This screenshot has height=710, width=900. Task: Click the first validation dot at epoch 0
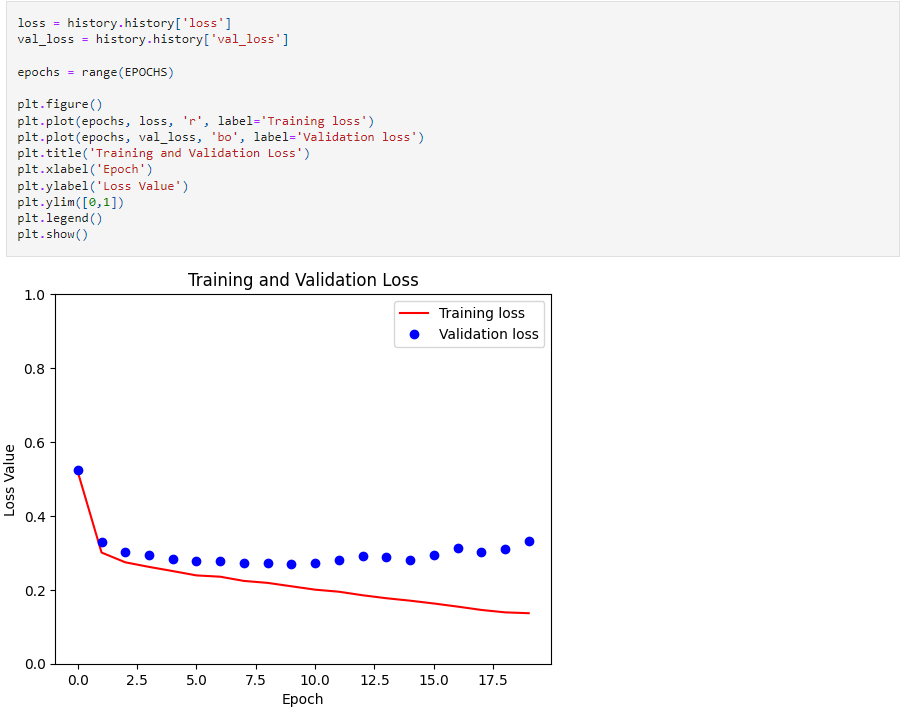point(78,470)
